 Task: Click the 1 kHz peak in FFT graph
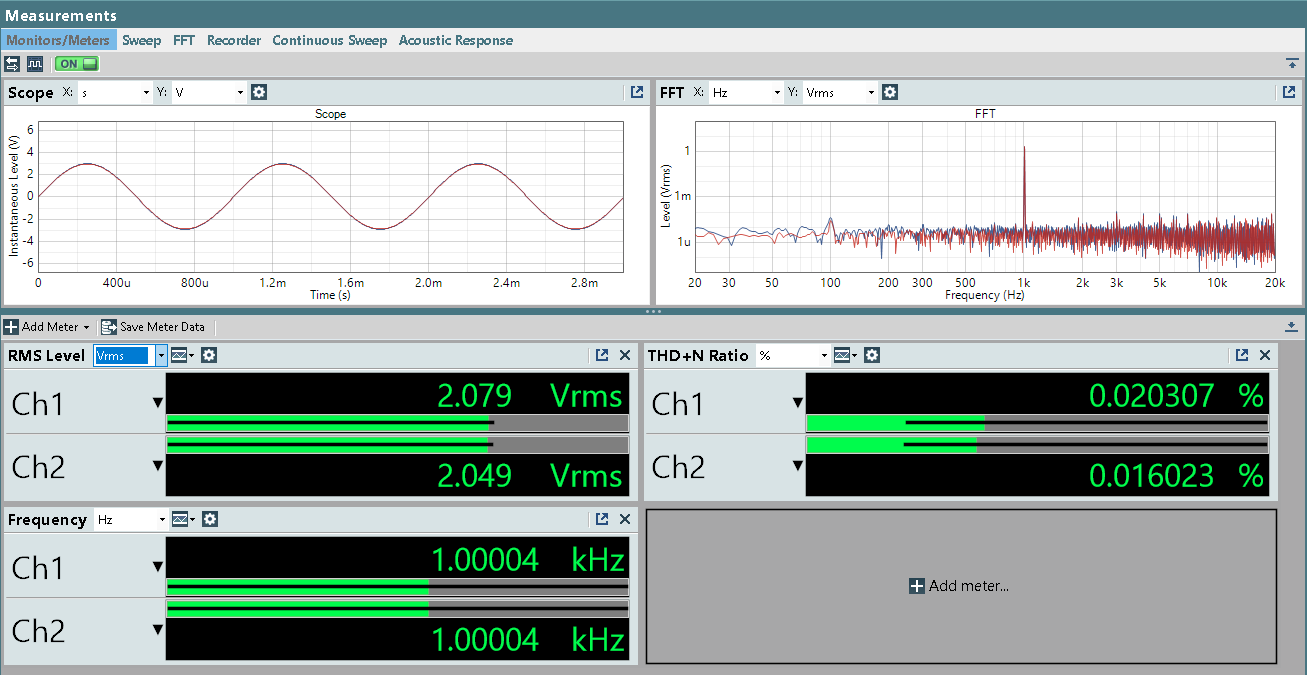point(1024,190)
